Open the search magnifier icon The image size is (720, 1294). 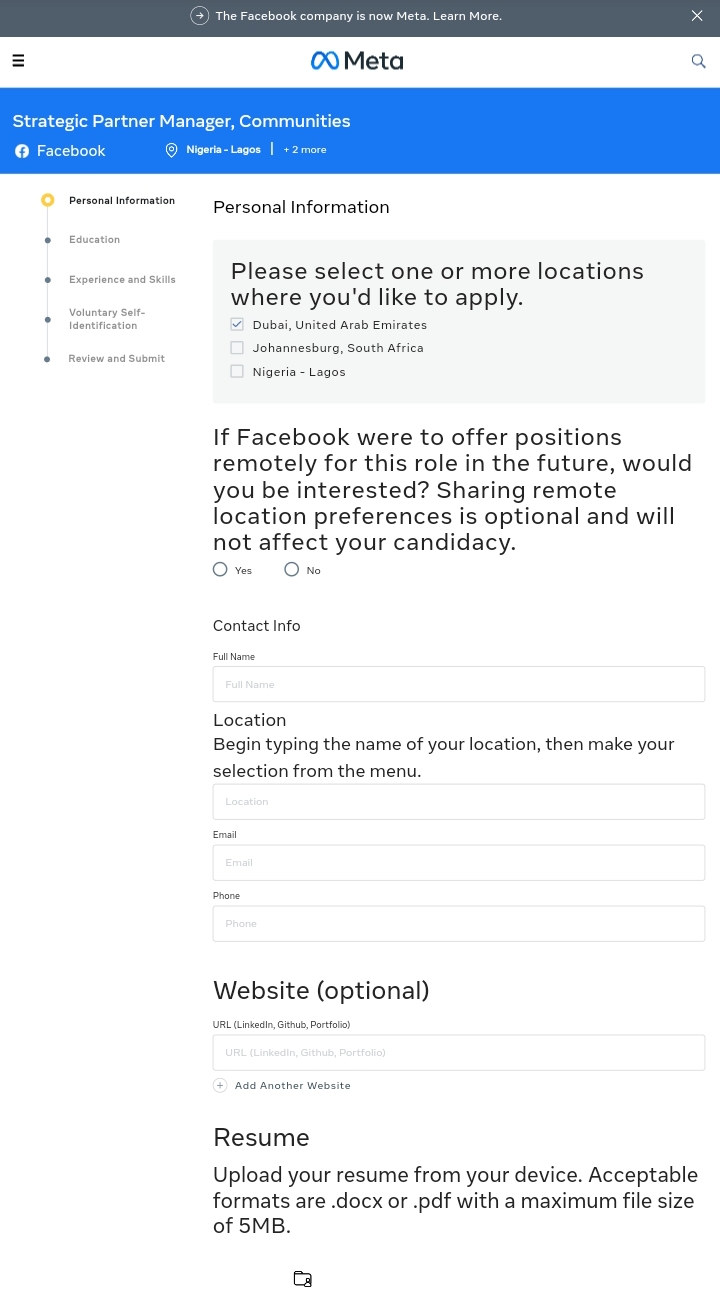[699, 61]
